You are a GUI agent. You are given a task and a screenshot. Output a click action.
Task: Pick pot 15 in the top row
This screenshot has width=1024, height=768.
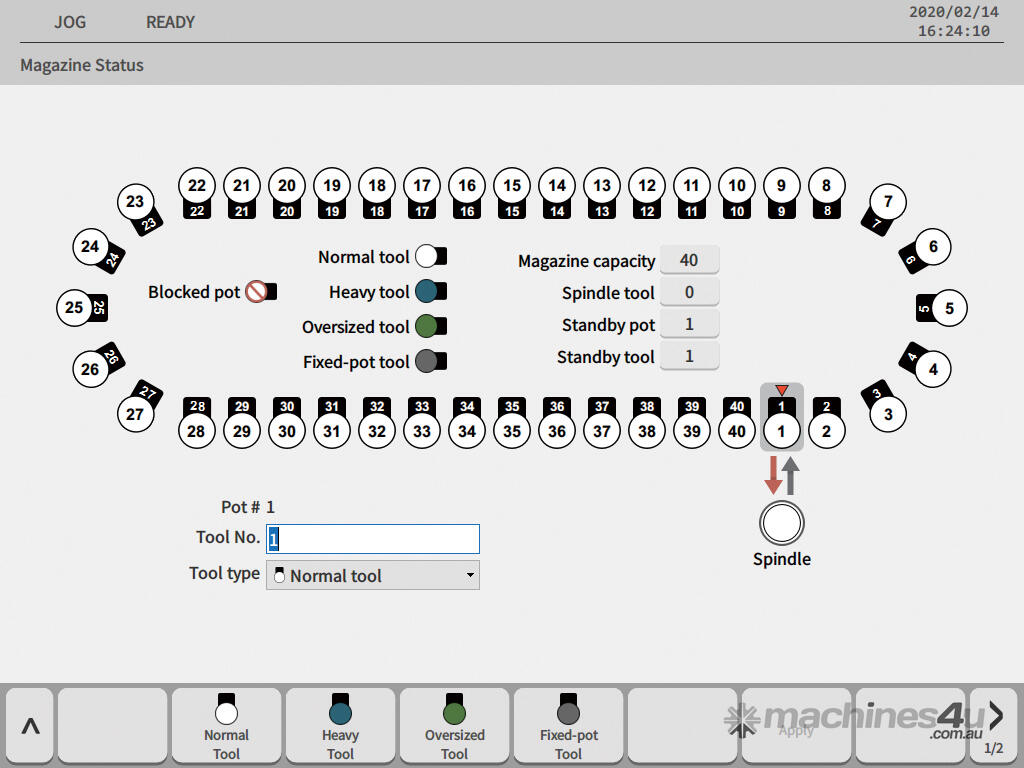[512, 186]
